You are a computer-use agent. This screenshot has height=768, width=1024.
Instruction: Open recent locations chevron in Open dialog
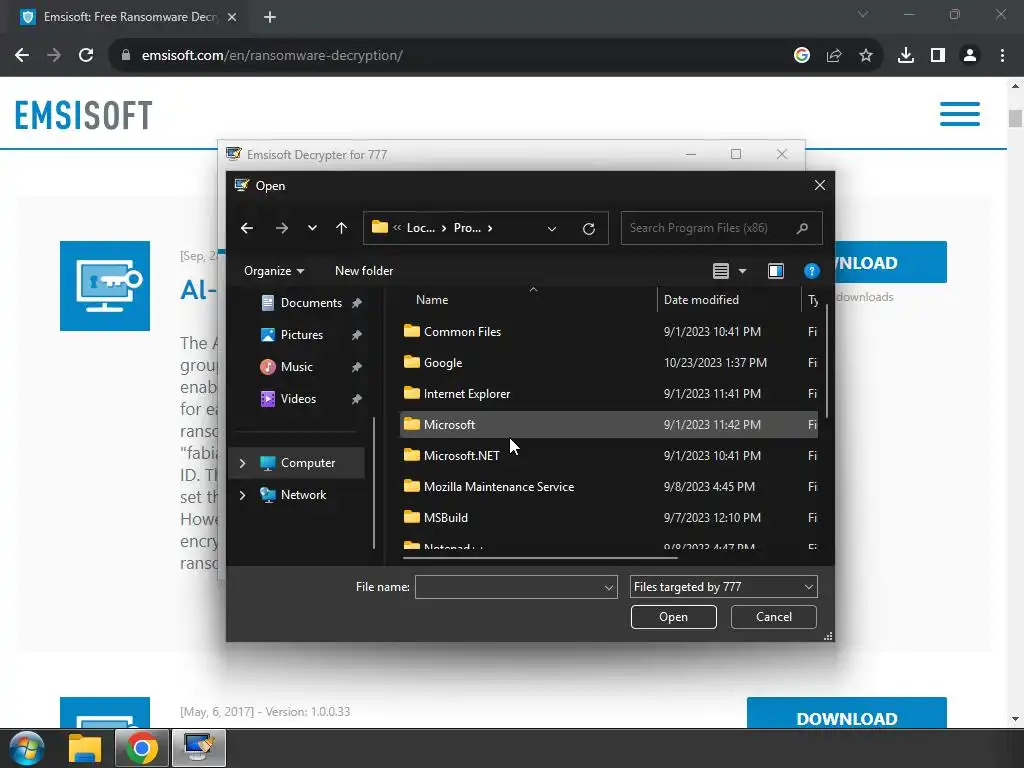(x=312, y=228)
